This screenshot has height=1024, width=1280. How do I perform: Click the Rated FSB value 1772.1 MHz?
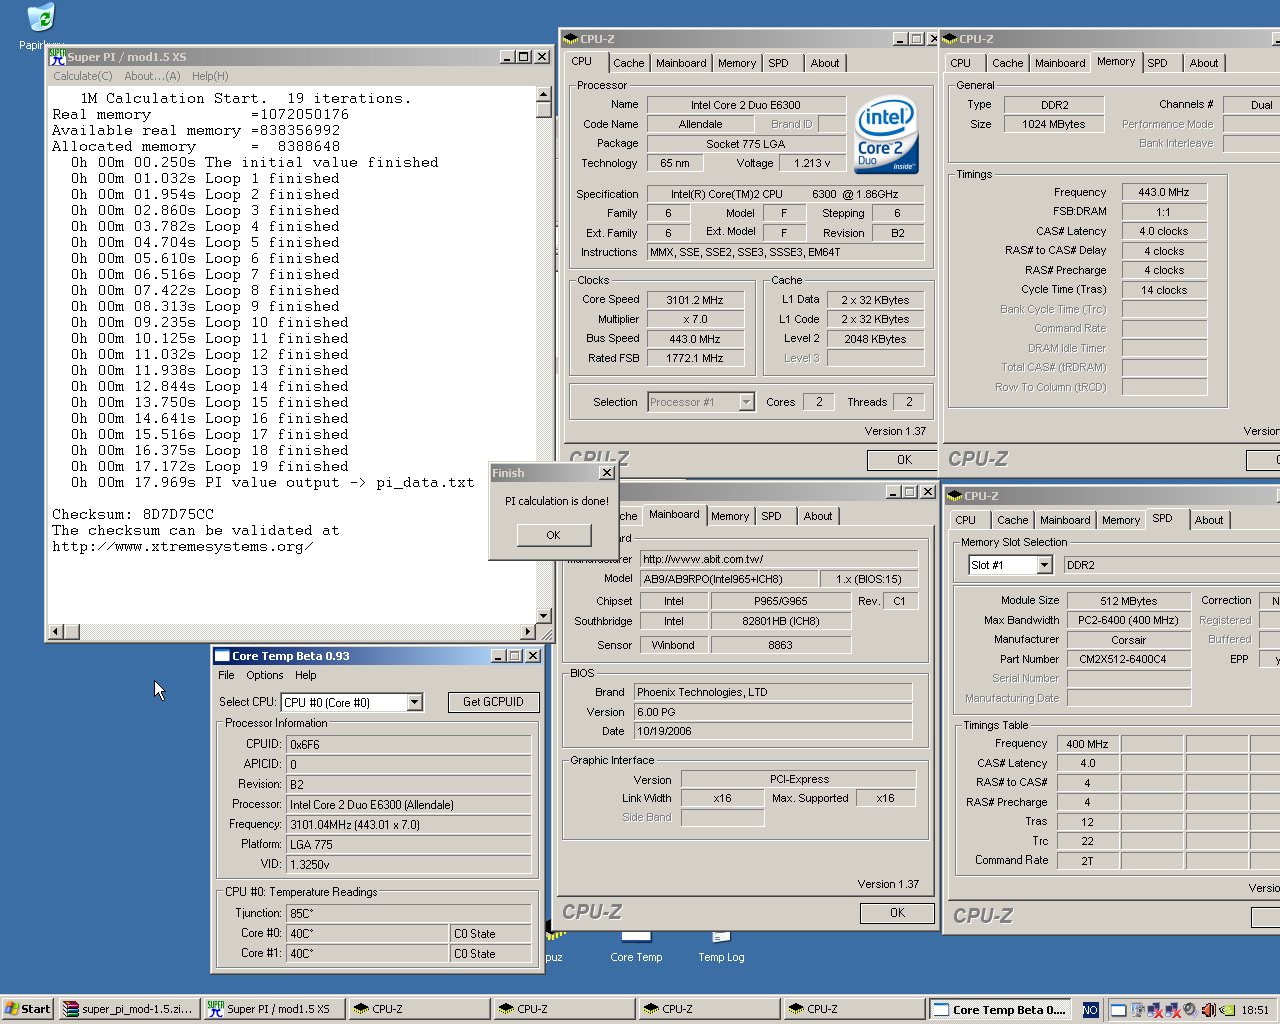[x=695, y=358]
